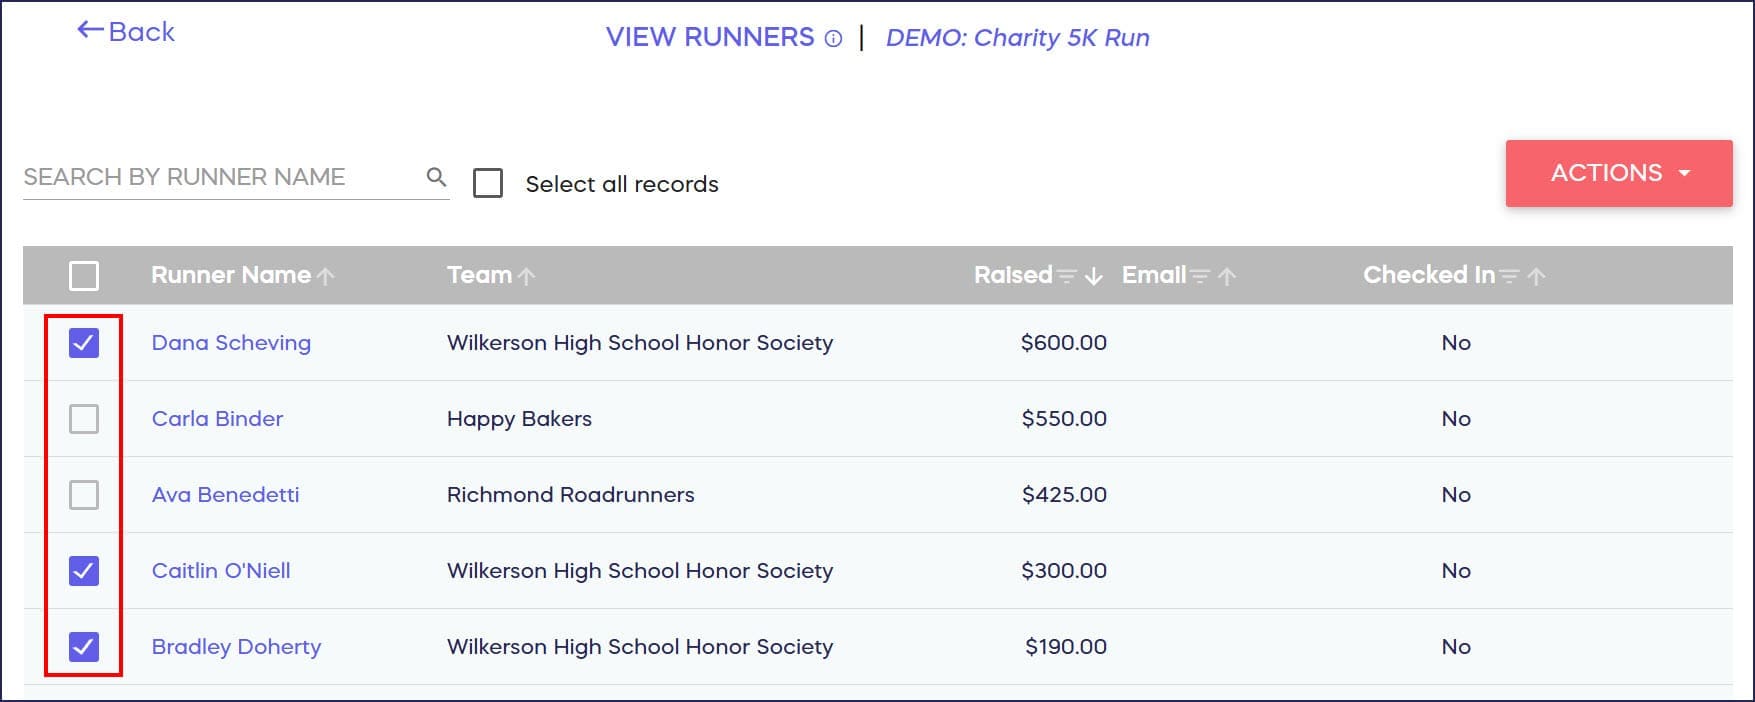Open runner Caitlin O'Neill's profile link
Screen dimensions: 1755x702
tap(221, 571)
